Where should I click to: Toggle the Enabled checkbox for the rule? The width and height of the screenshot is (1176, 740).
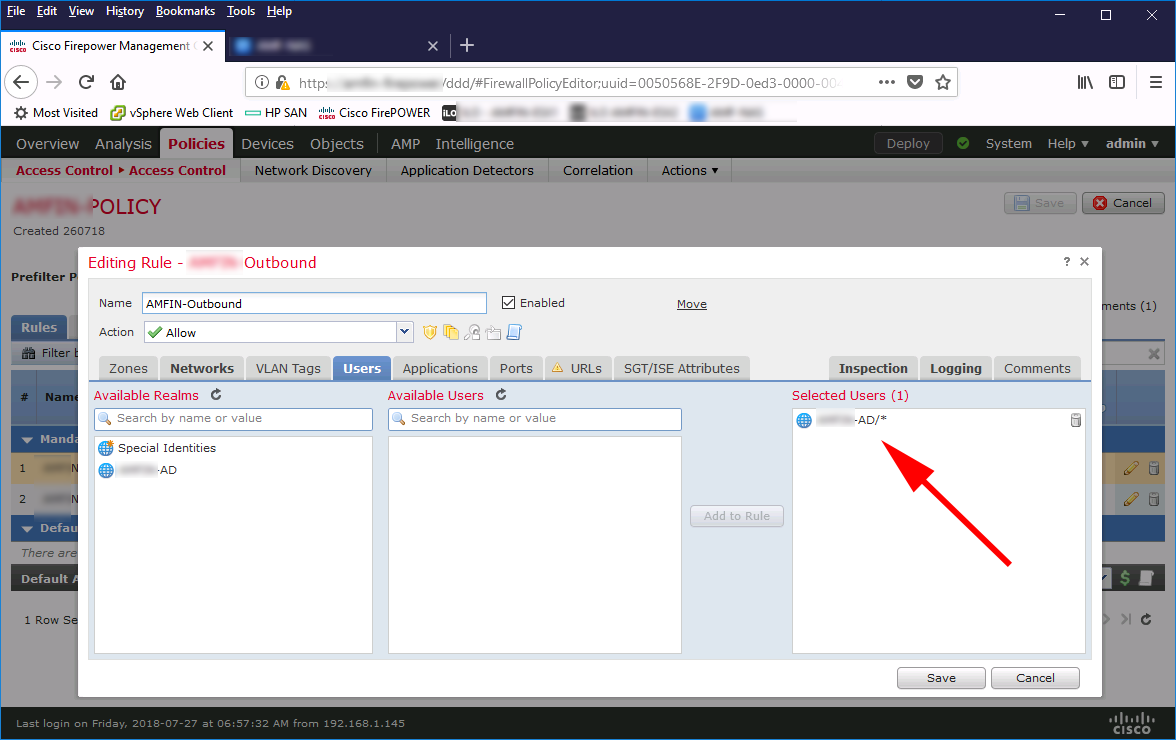pyautogui.click(x=508, y=302)
